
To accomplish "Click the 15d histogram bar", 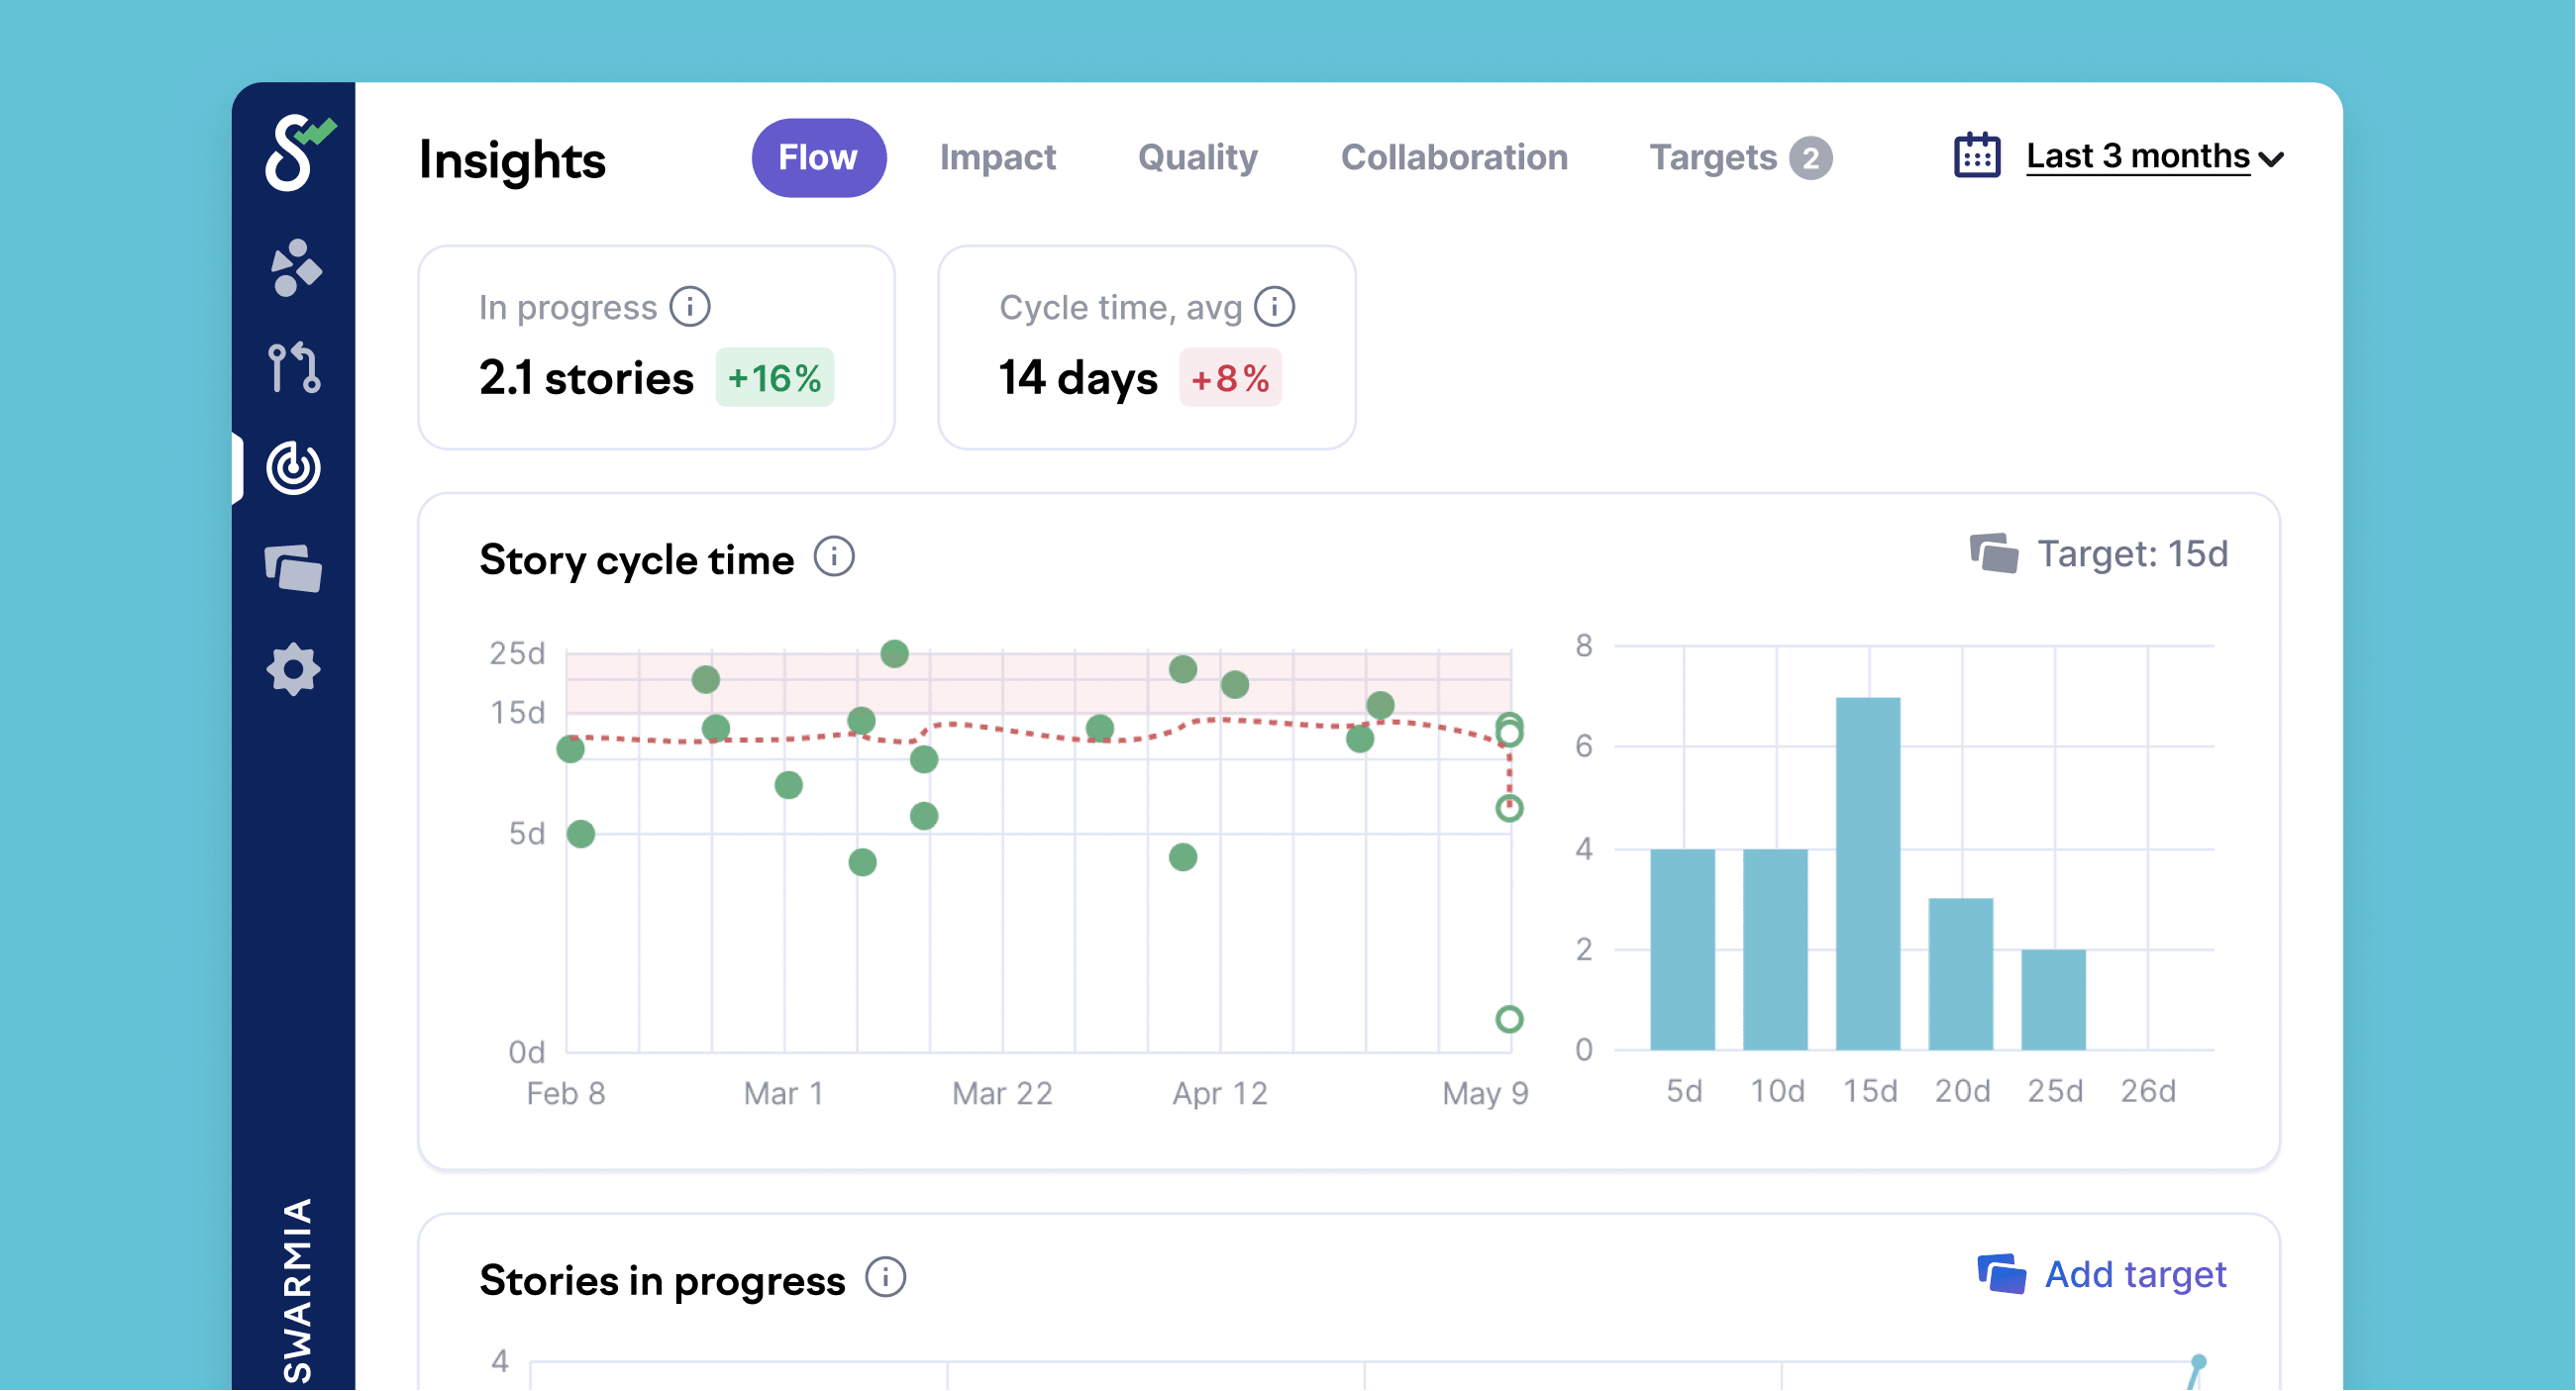I will click(x=1867, y=873).
